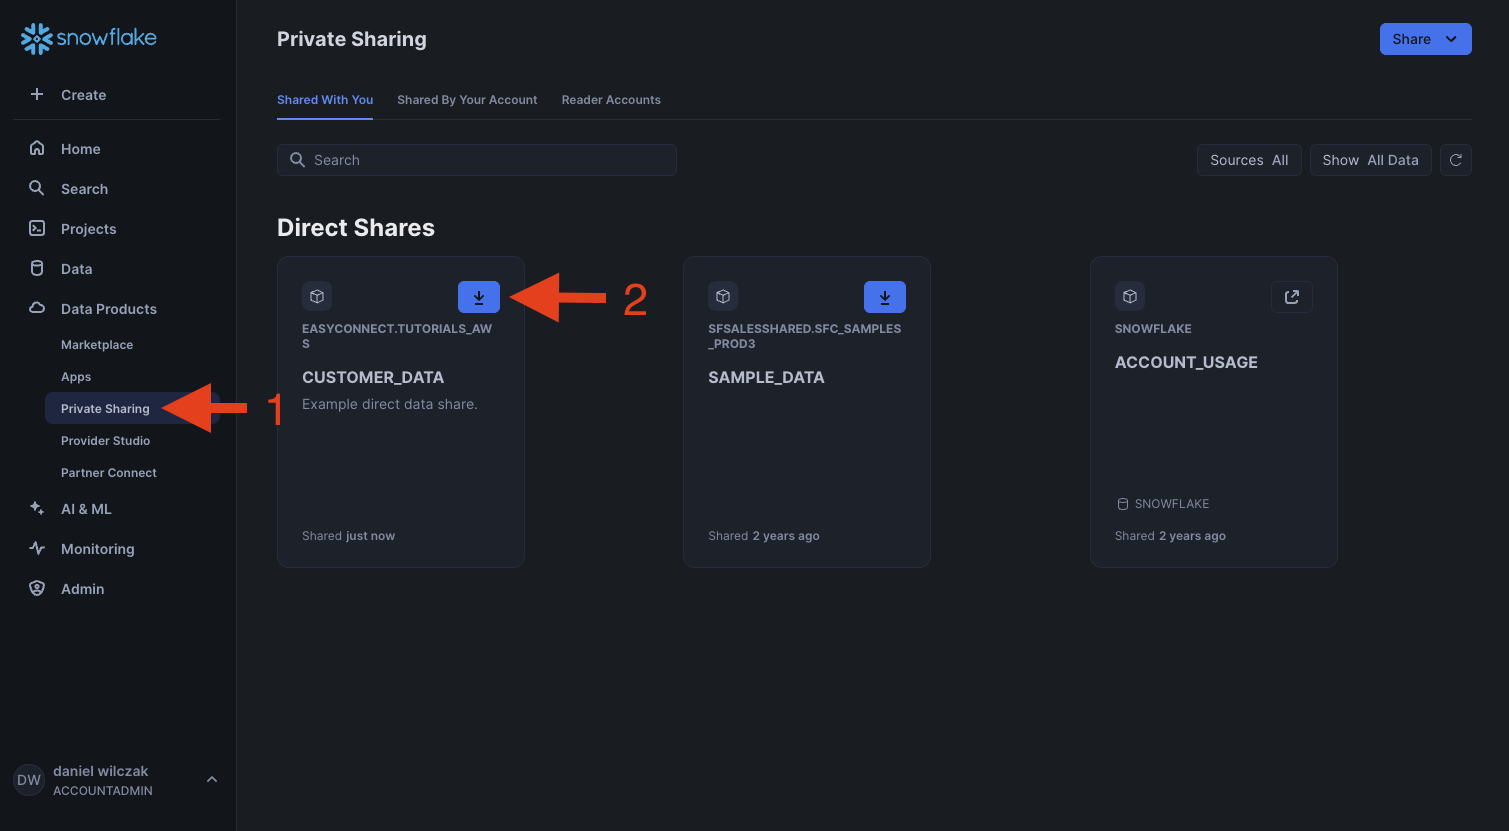Open Provider Studio in sidebar
The image size is (1509, 831).
[105, 441]
